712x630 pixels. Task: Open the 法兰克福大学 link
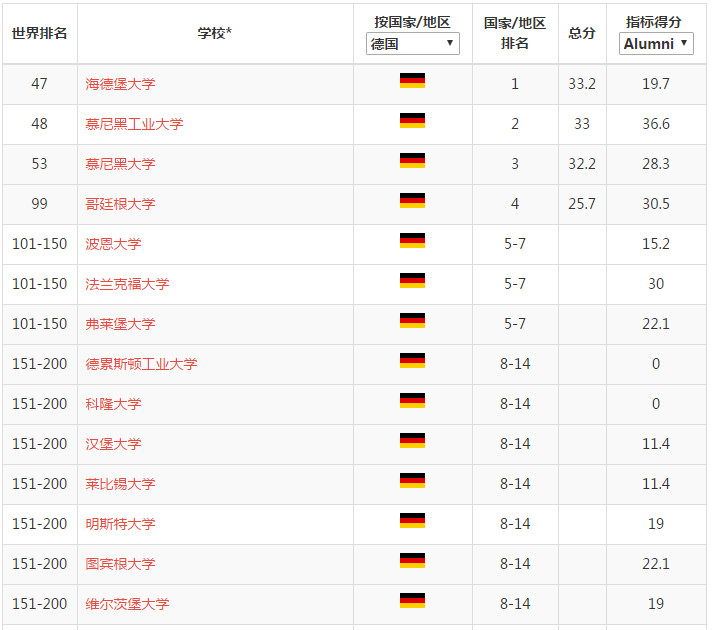tap(128, 284)
